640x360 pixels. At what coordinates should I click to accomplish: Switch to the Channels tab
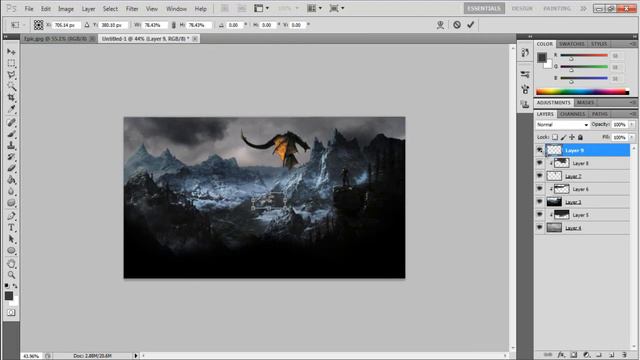(573, 114)
